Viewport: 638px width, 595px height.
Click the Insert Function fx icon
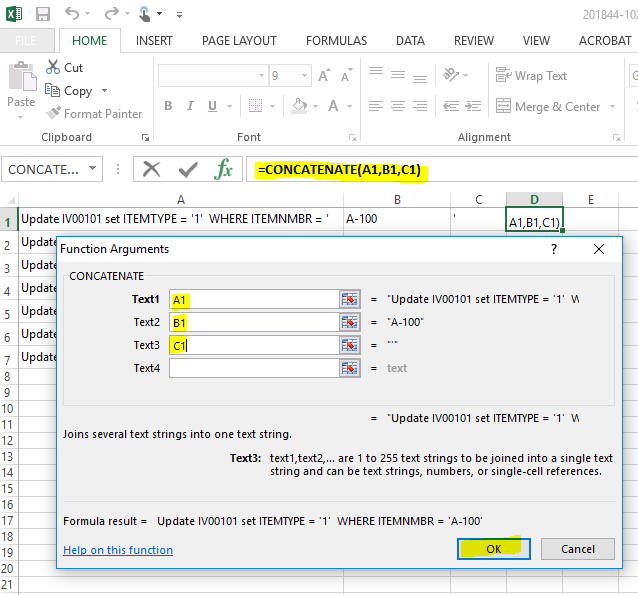coord(224,169)
